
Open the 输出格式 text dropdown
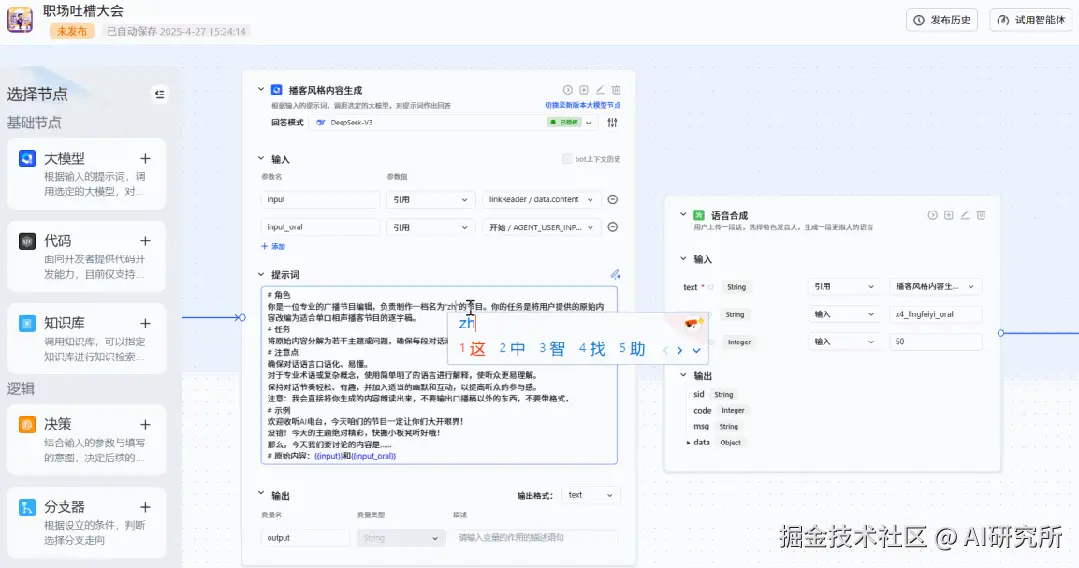(590, 495)
